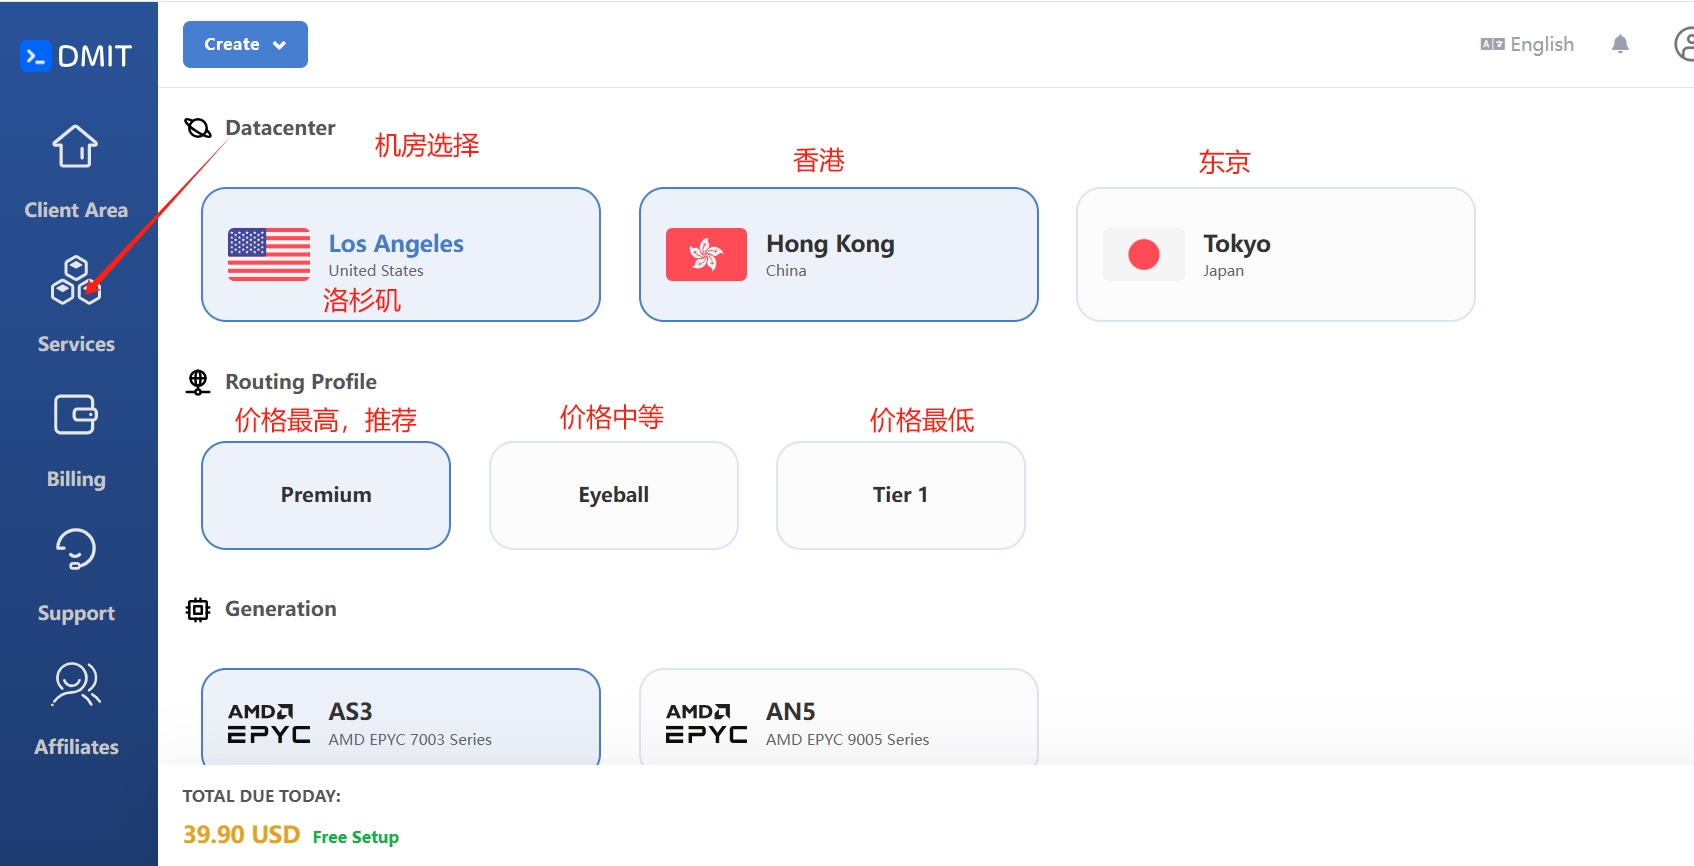Image resolution: width=1694 pixels, height=866 pixels.
Task: Click the AN5 generation title
Action: [790, 712]
